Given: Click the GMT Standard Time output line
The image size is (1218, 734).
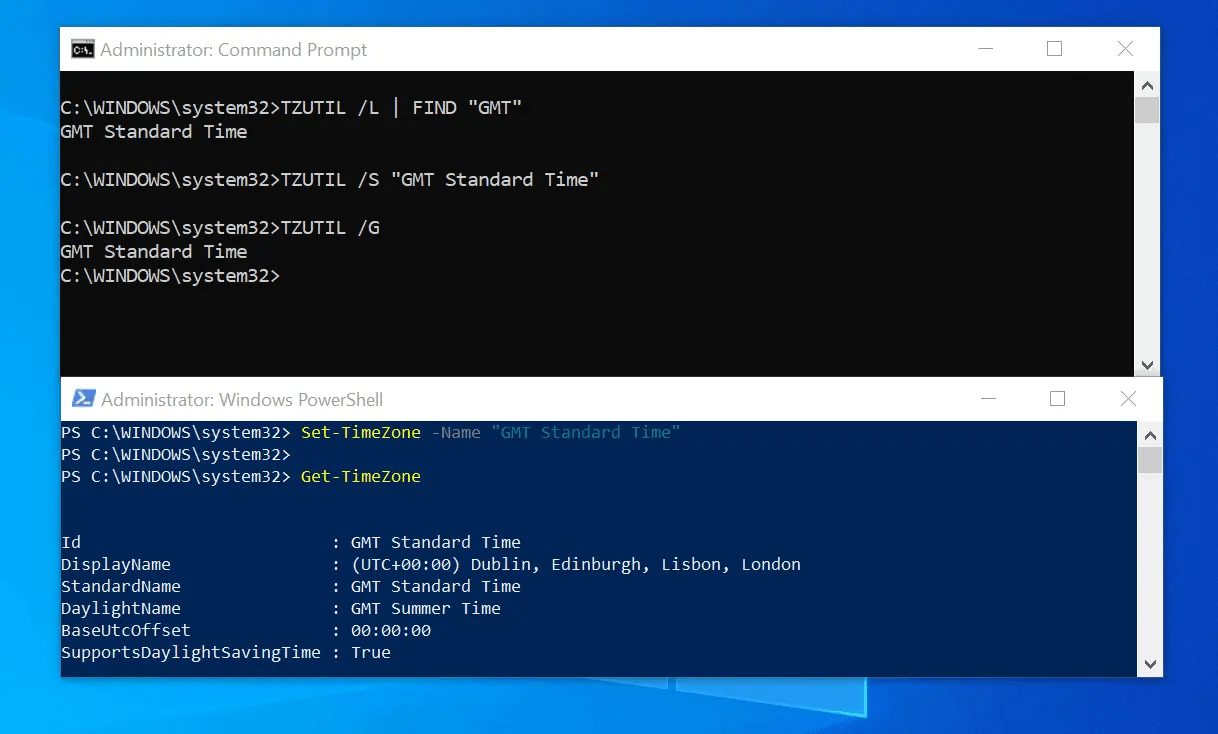Looking at the screenshot, I should tap(153, 131).
